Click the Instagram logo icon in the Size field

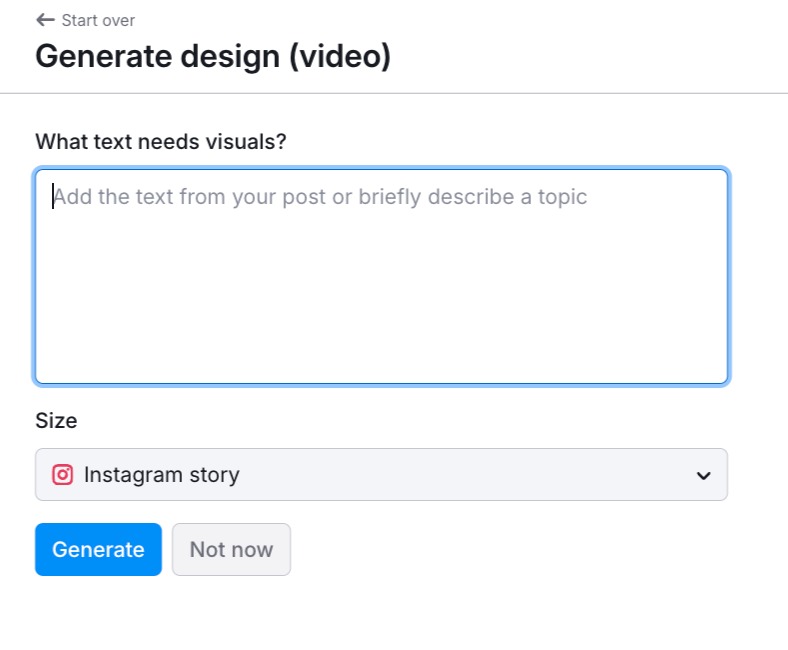[62, 475]
